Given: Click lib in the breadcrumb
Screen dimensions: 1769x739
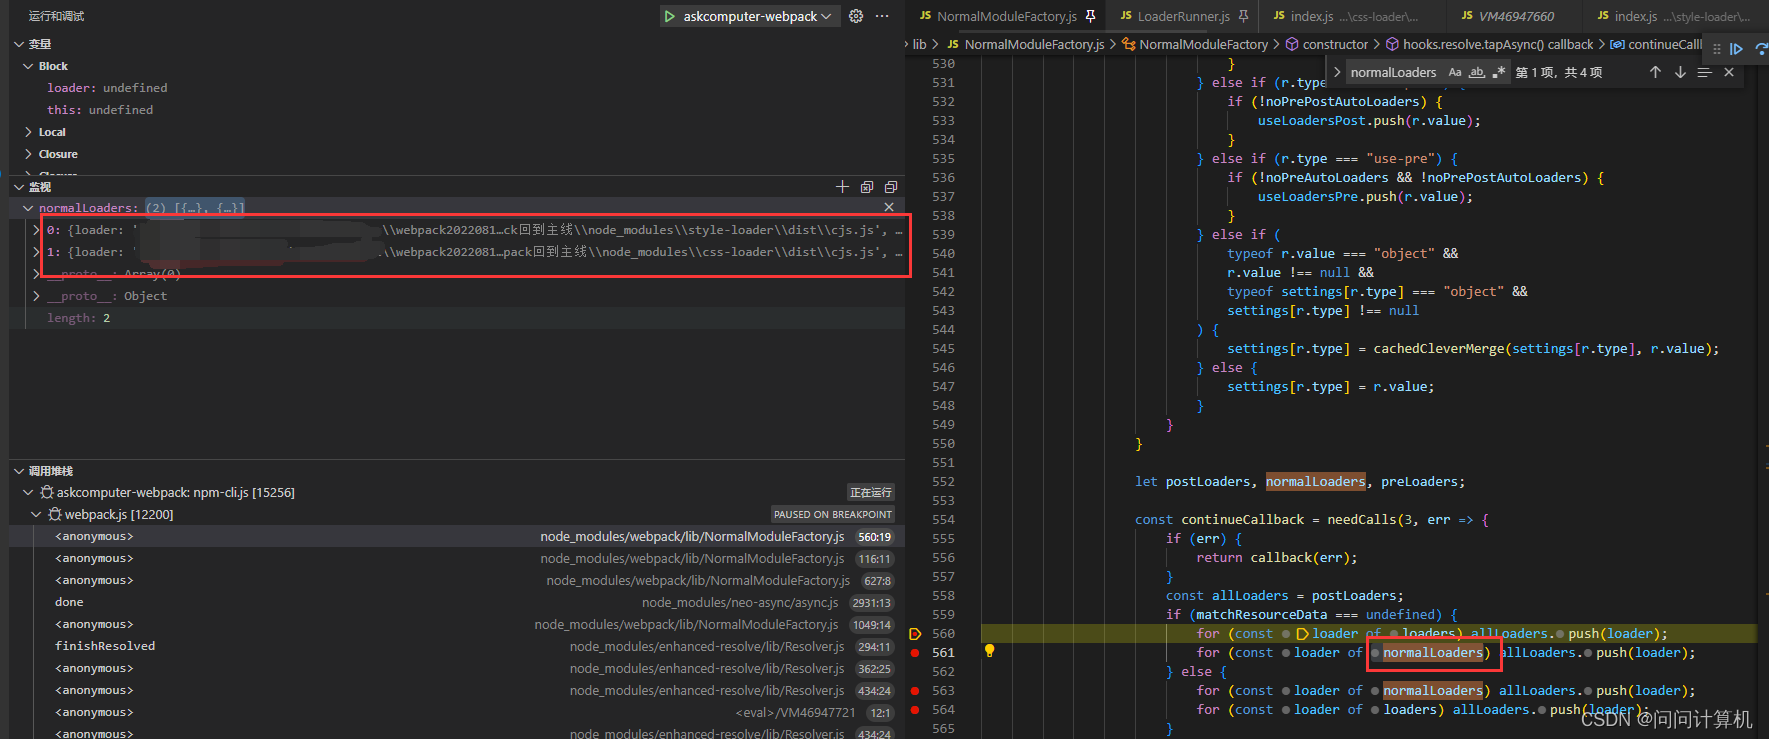Looking at the screenshot, I should tap(920, 44).
